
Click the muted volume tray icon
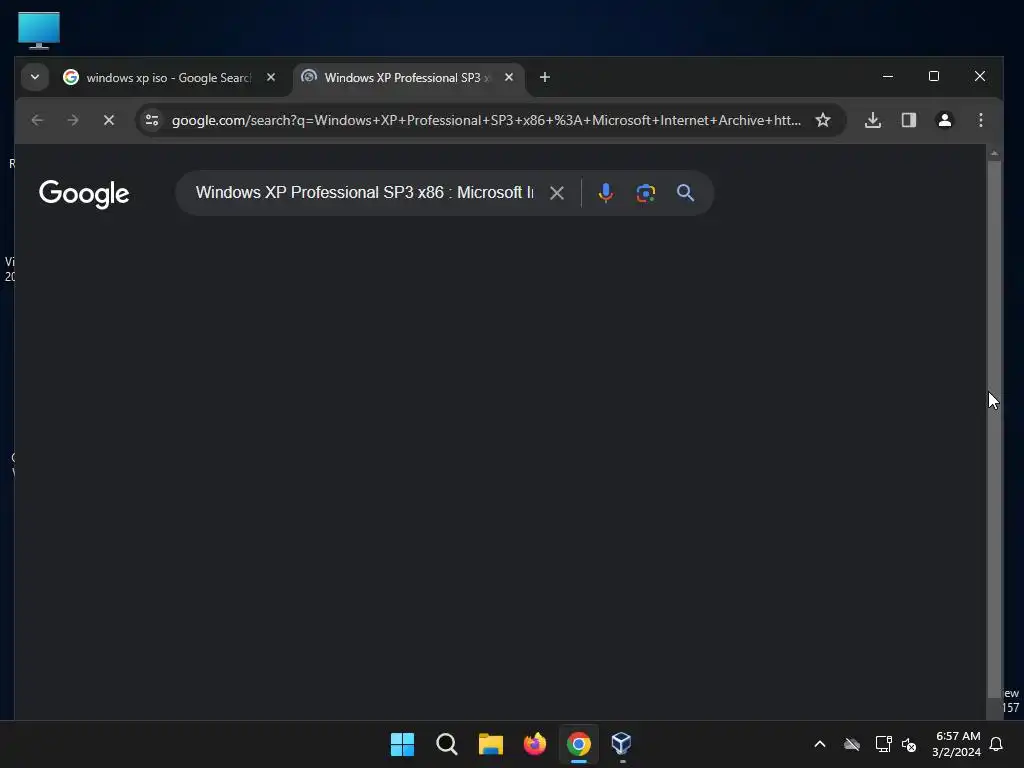coord(909,744)
